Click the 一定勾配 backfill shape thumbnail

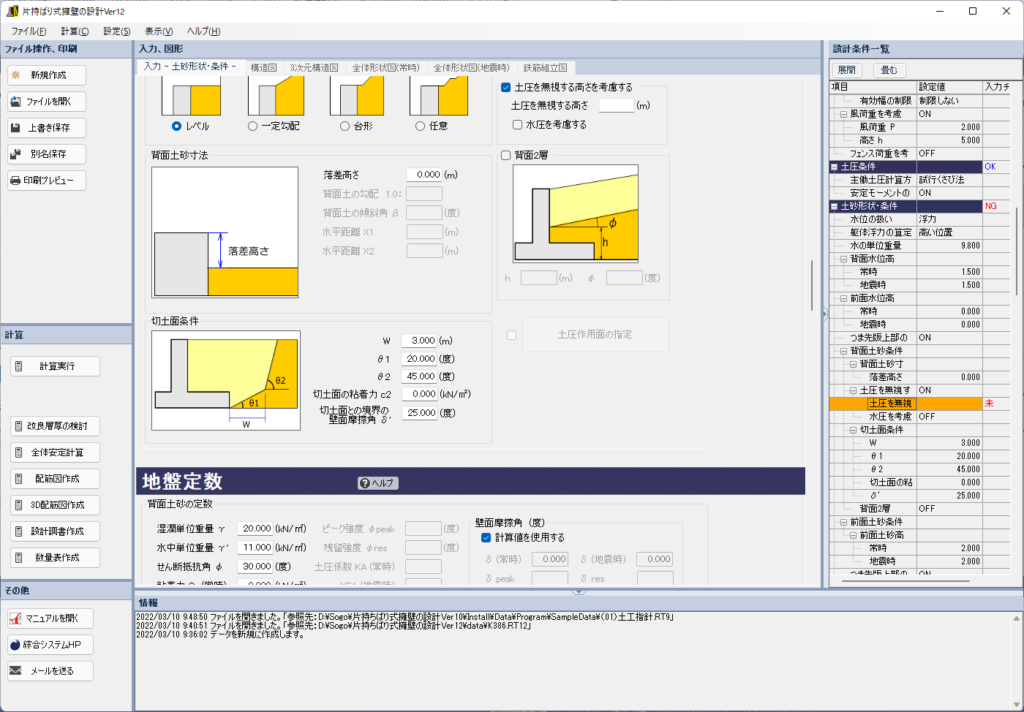point(276,96)
